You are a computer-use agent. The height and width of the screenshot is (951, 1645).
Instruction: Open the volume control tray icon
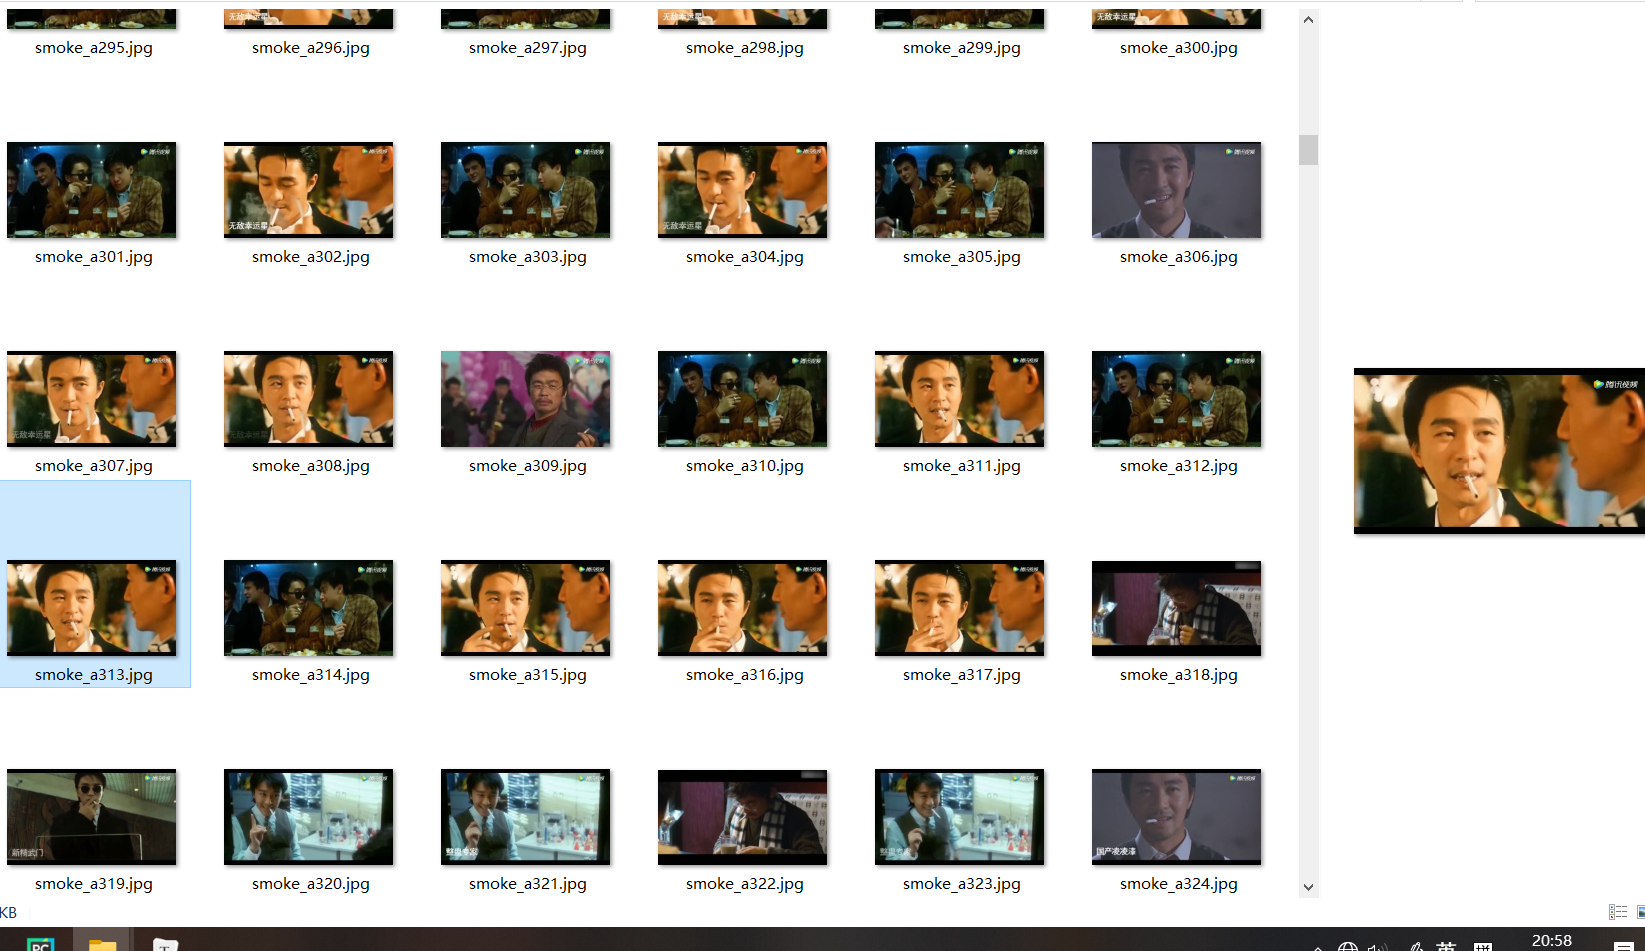pyautogui.click(x=1378, y=946)
